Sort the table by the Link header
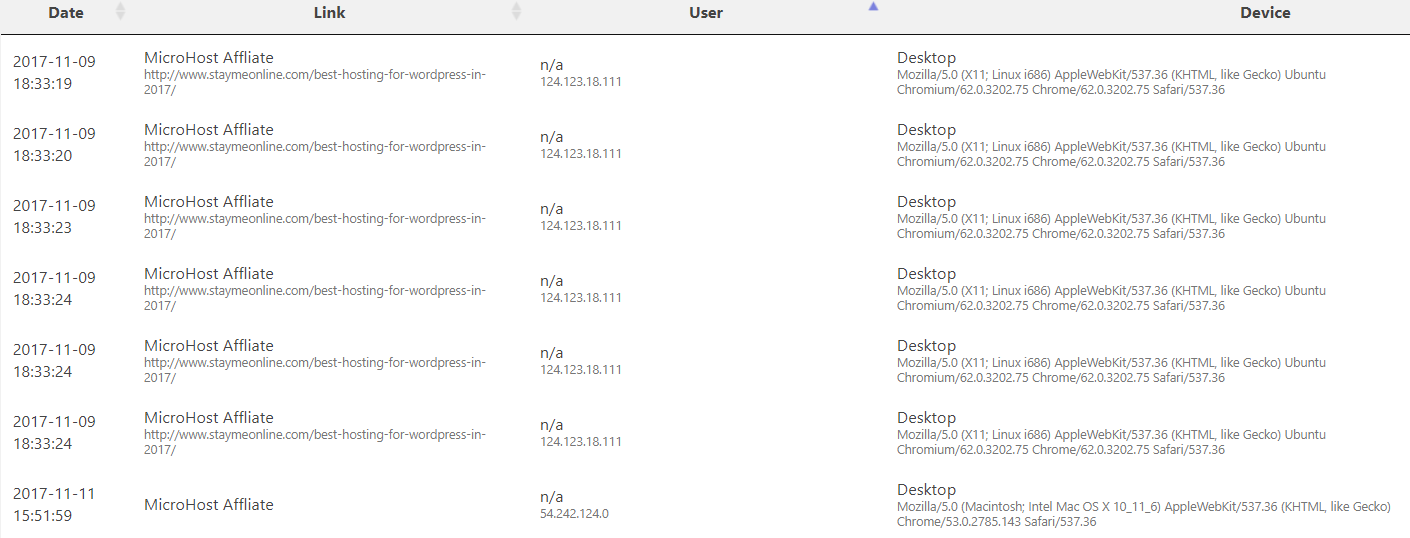1410x538 pixels. point(329,13)
